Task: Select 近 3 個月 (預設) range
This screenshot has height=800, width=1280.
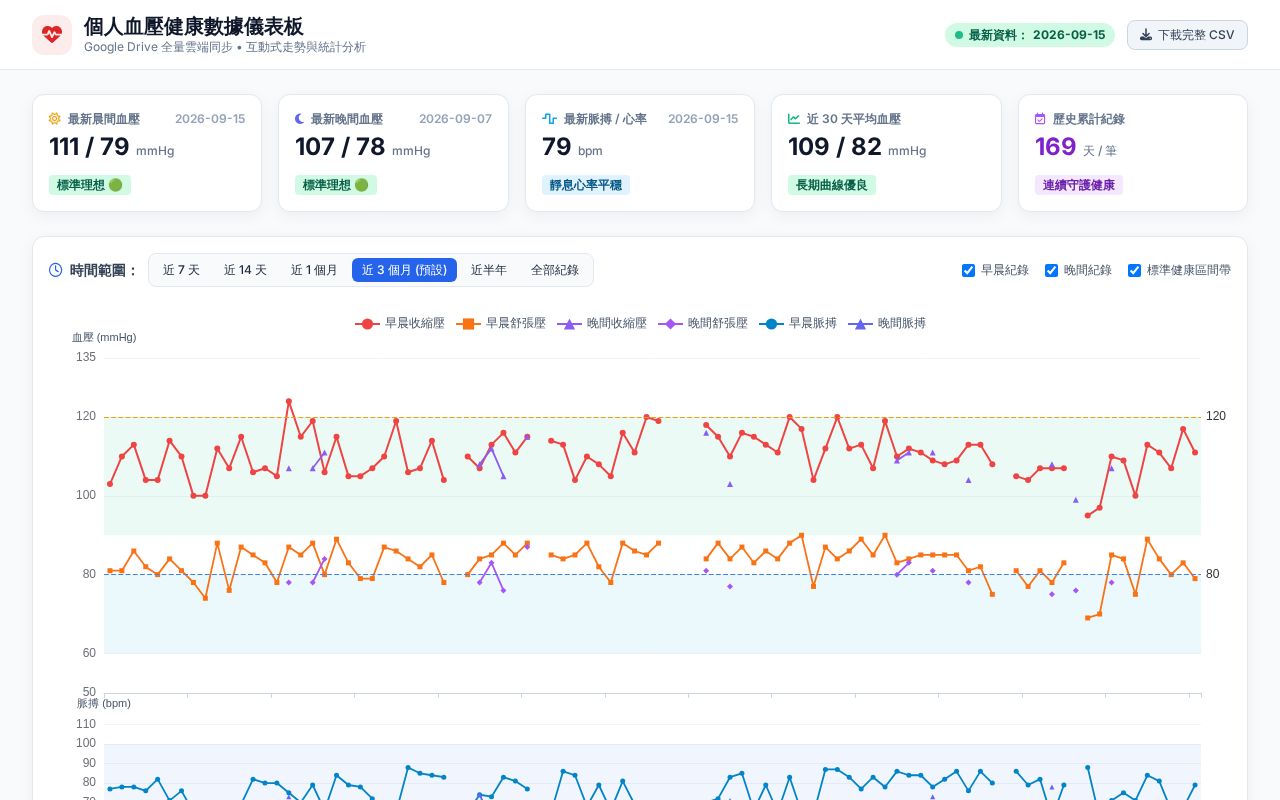Action: (404, 270)
